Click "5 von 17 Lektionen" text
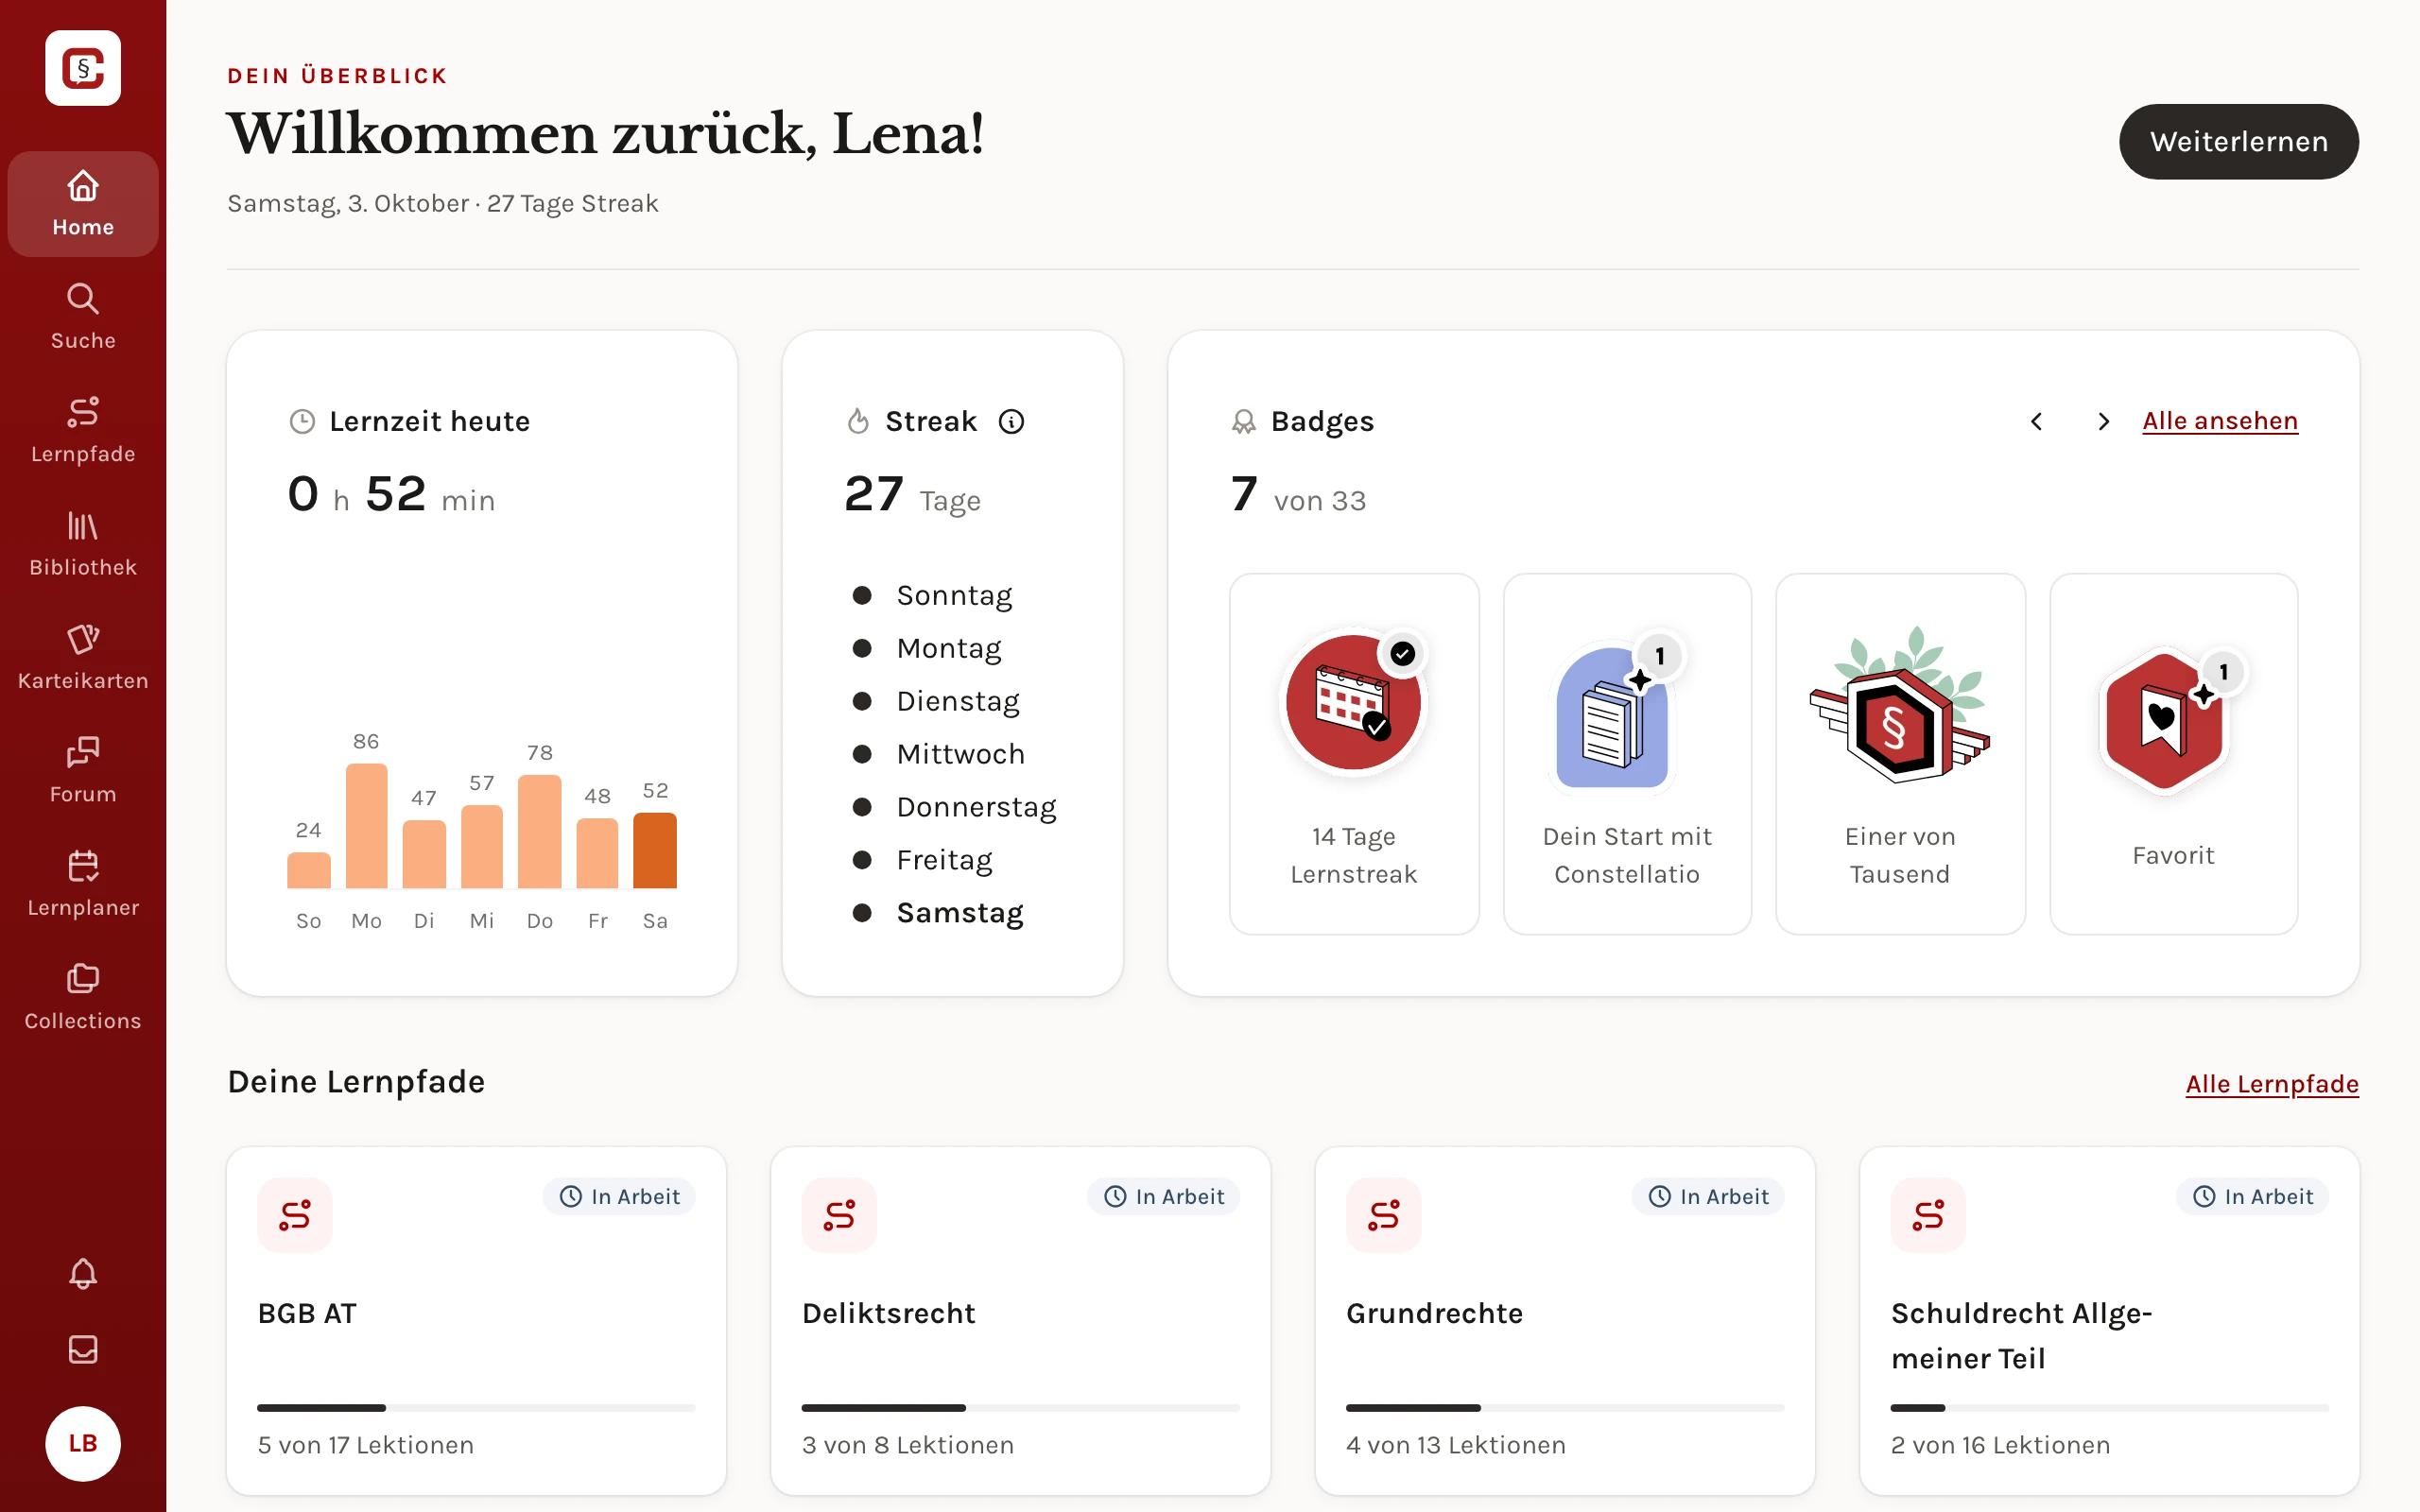This screenshot has width=2420, height=1512. [x=366, y=1445]
